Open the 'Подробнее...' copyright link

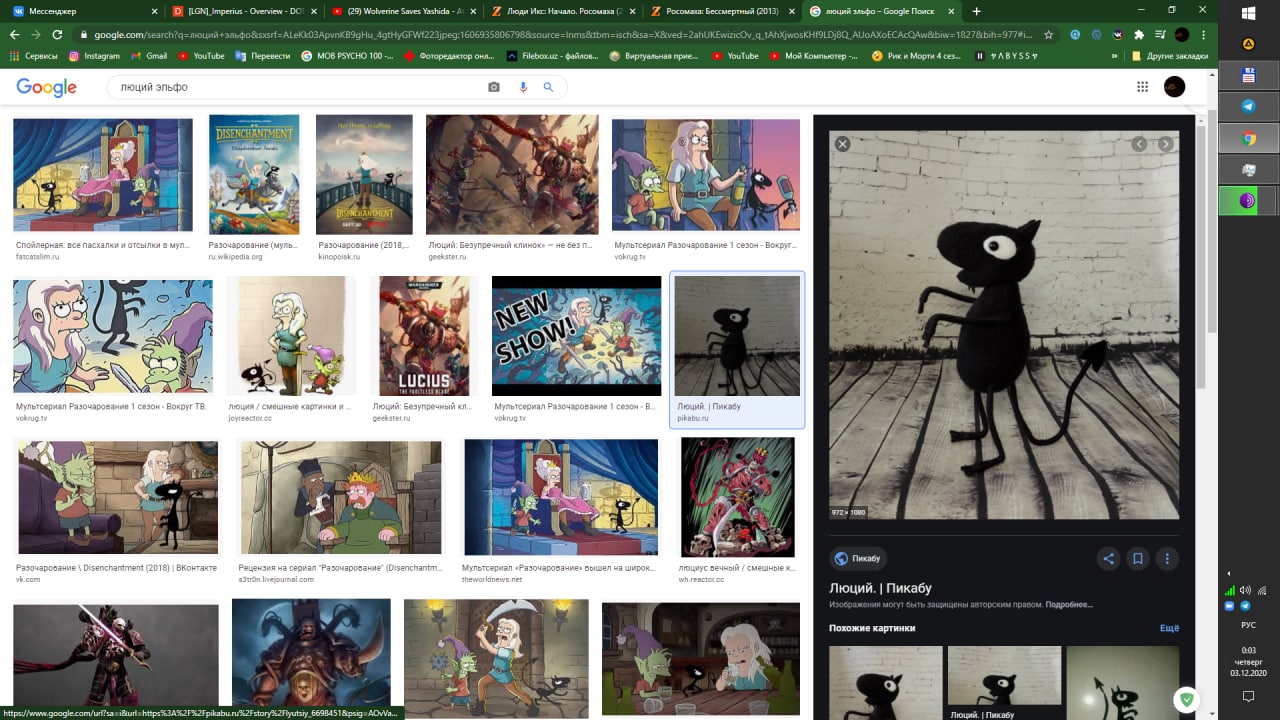1069,605
